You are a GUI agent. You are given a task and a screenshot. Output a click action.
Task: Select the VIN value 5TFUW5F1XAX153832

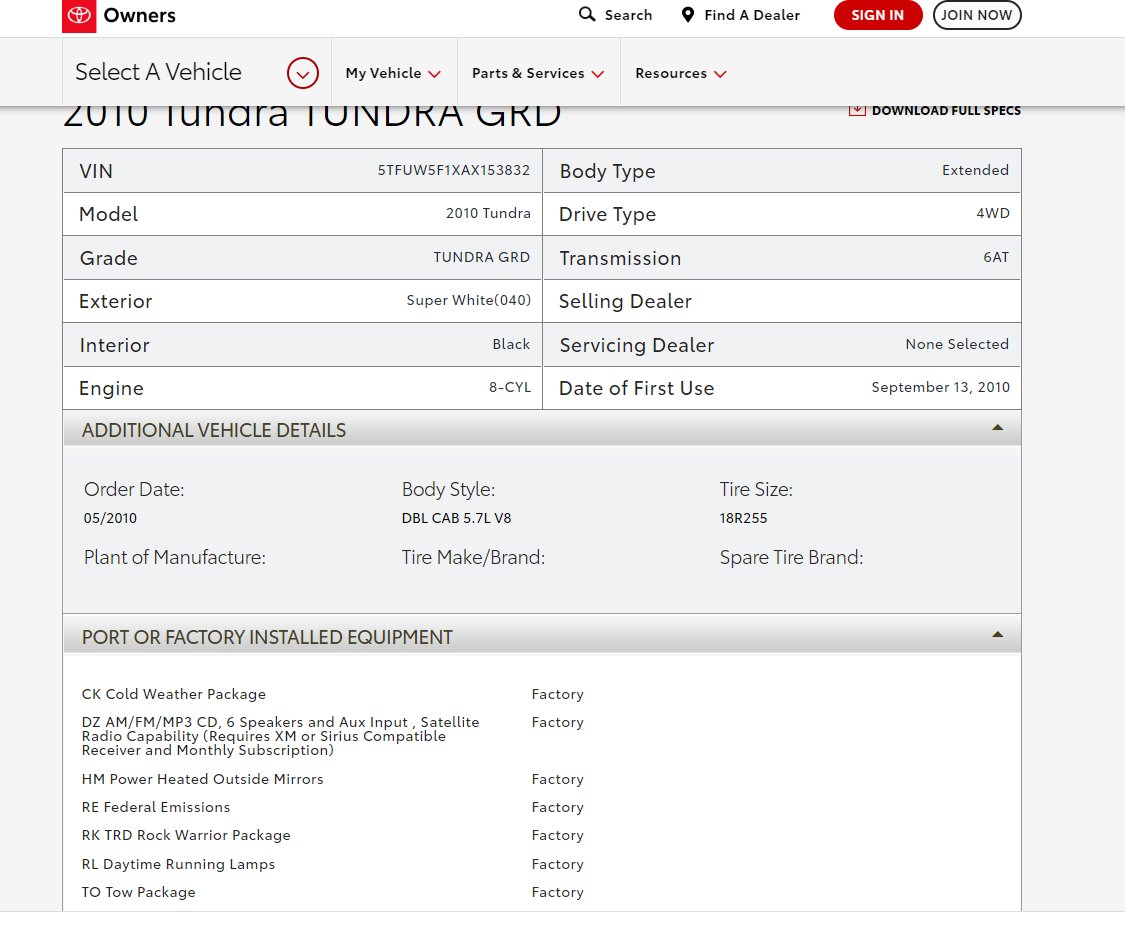454,170
